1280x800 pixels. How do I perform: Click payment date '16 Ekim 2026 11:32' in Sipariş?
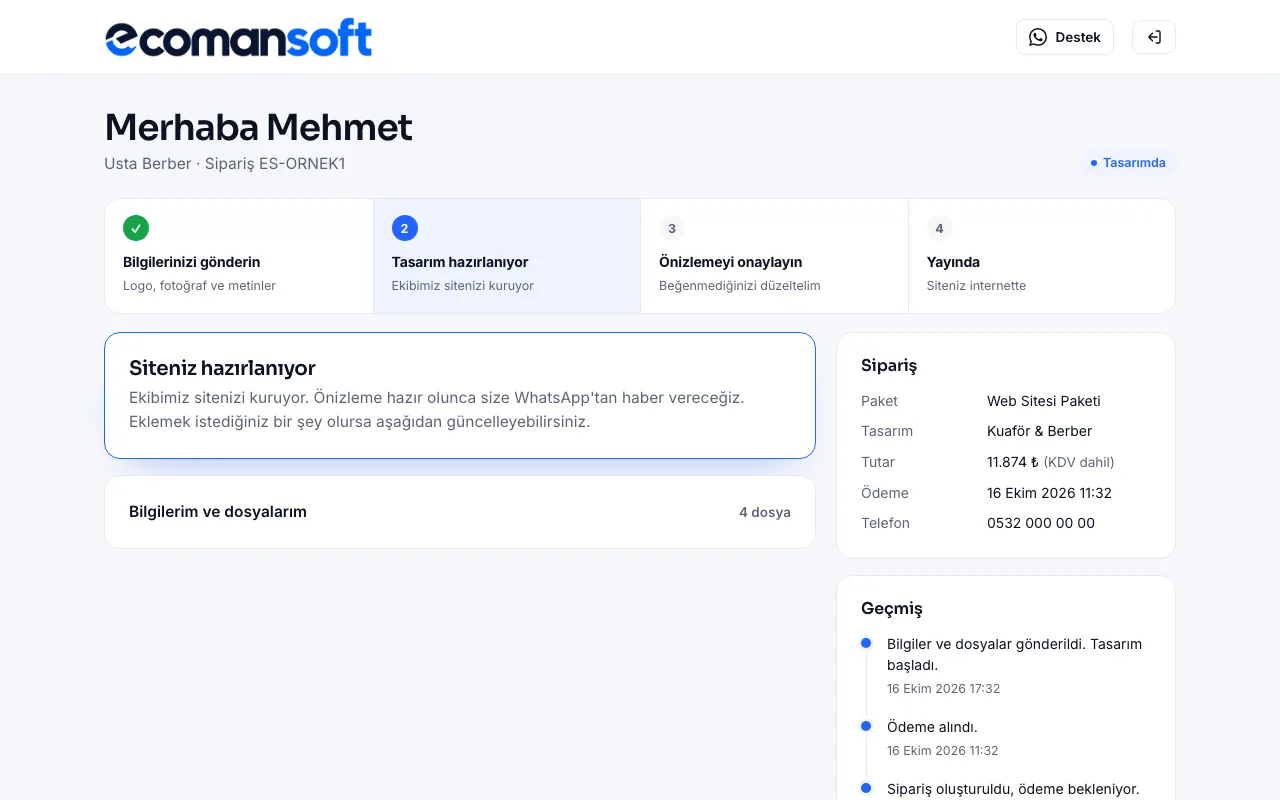(x=1049, y=493)
